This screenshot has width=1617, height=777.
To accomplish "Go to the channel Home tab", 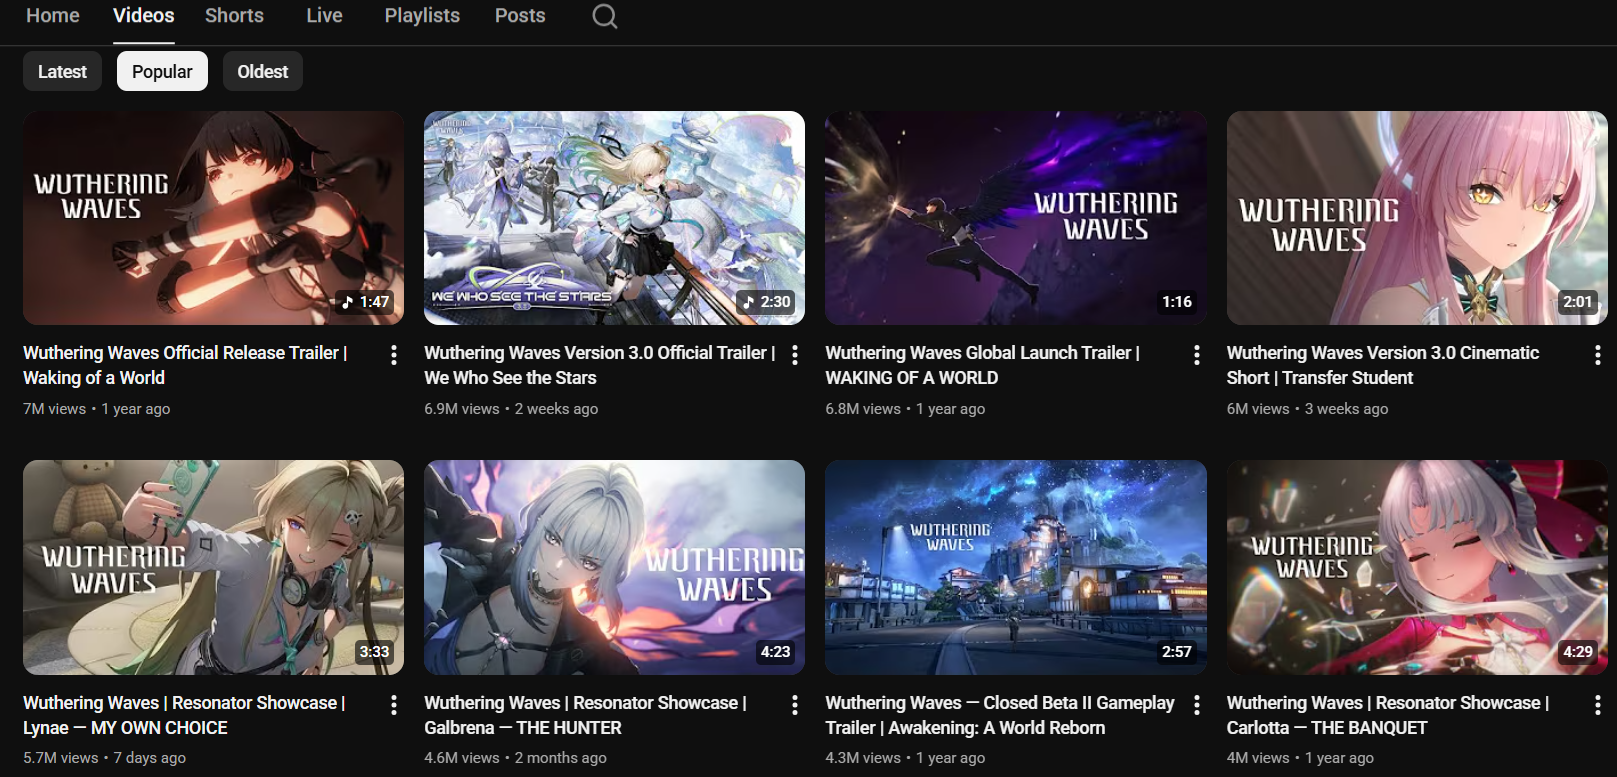I will [53, 16].
